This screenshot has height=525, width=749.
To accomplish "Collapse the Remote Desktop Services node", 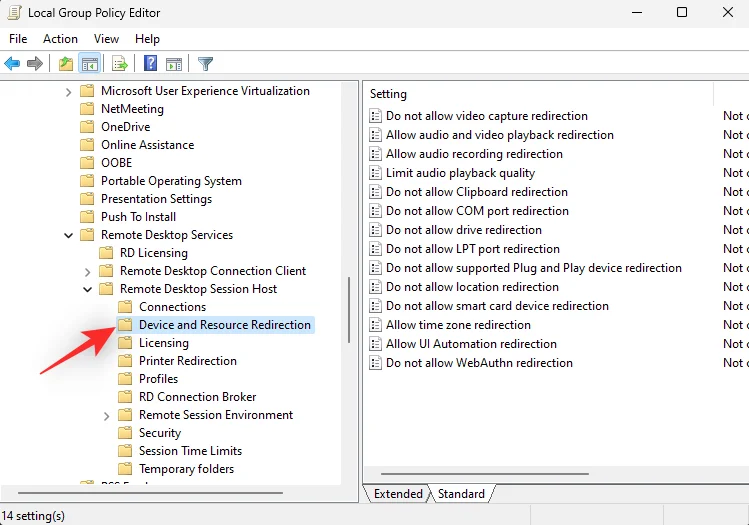I will [x=68, y=235].
